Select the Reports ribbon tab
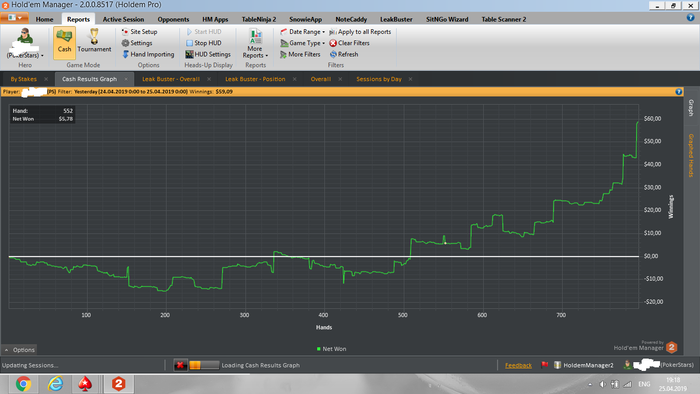The height and width of the screenshot is (394, 700). (x=78, y=19)
